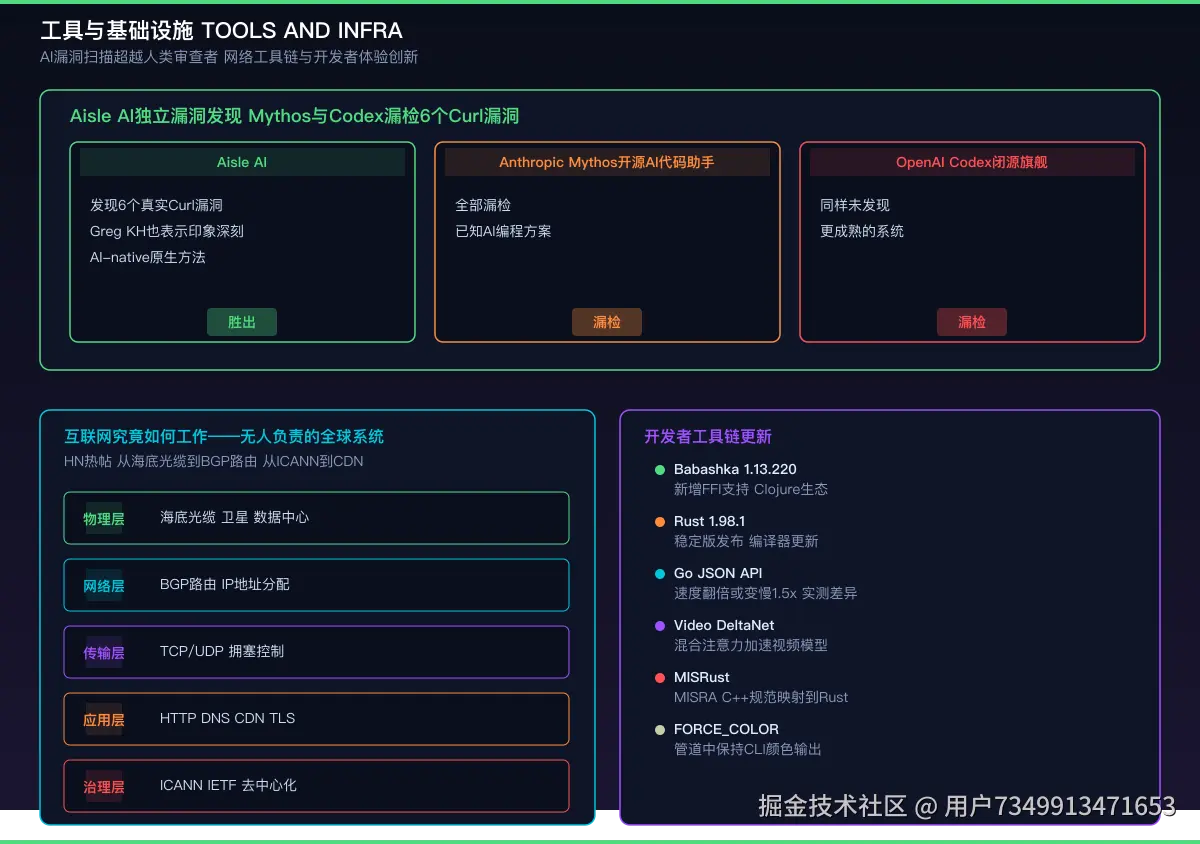Click the line 全部漏检

point(483,205)
